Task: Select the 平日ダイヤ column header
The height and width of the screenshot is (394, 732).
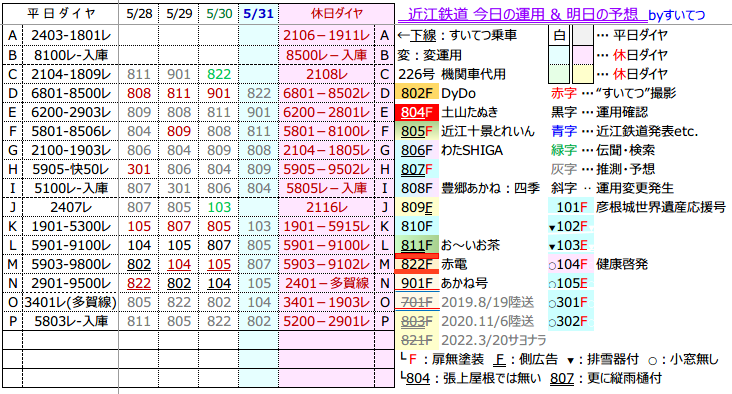Action: click(61, 14)
